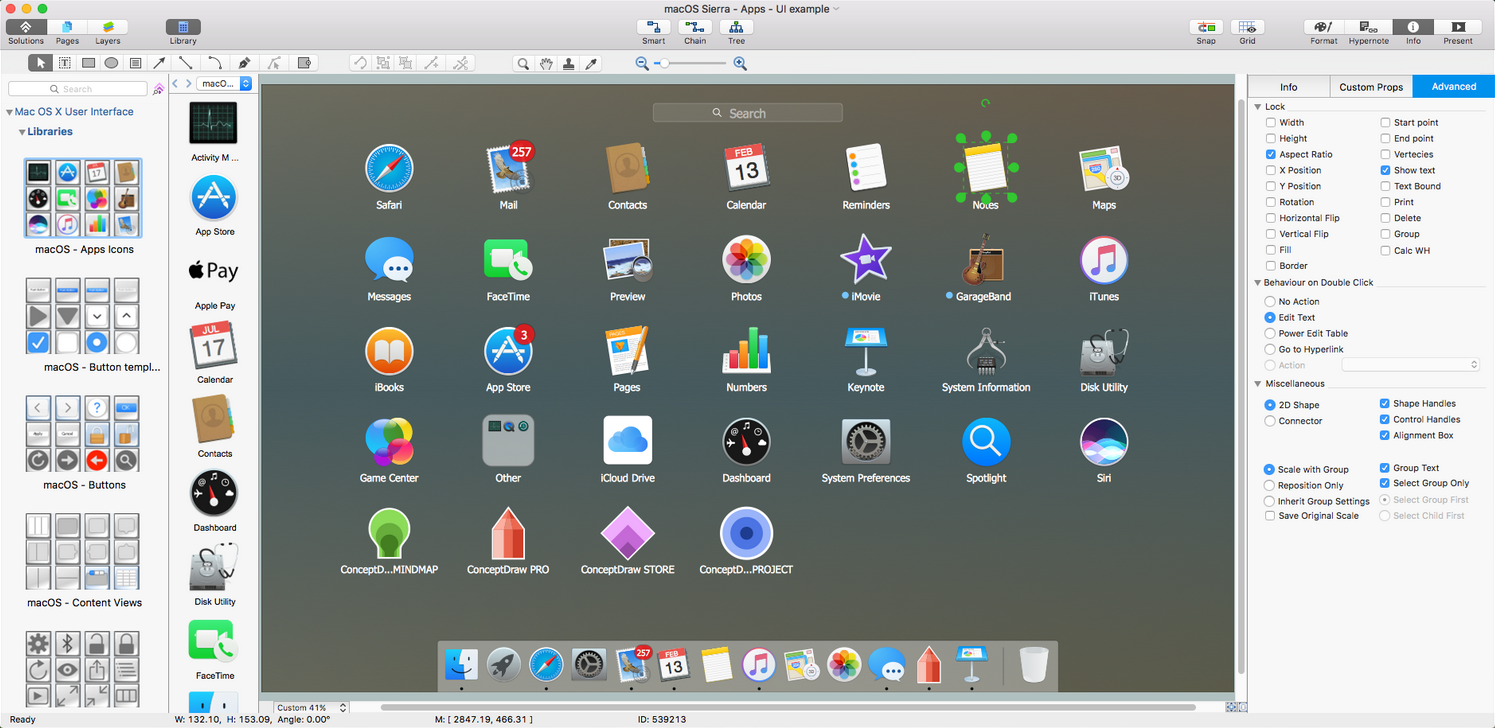Collapse the Lock section
This screenshot has height=728, width=1495.
click(x=1258, y=106)
